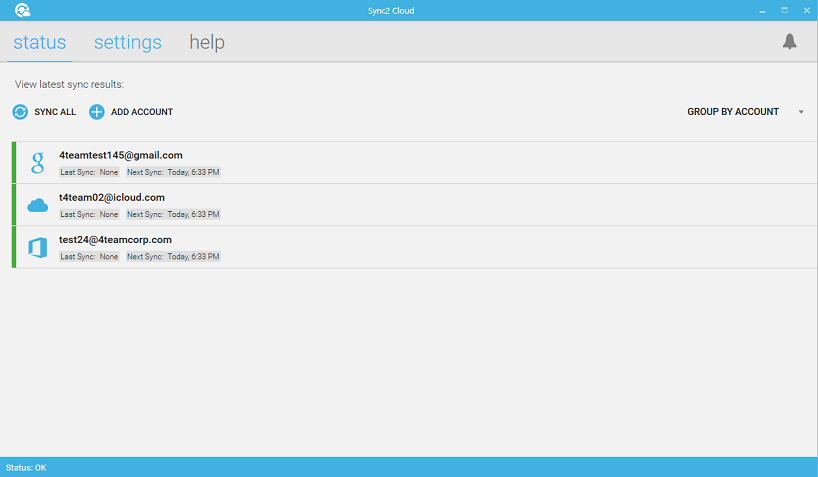Screen dimensions: 818x477
Task: Click the Sync All circular arrows icon
Action: (20, 112)
